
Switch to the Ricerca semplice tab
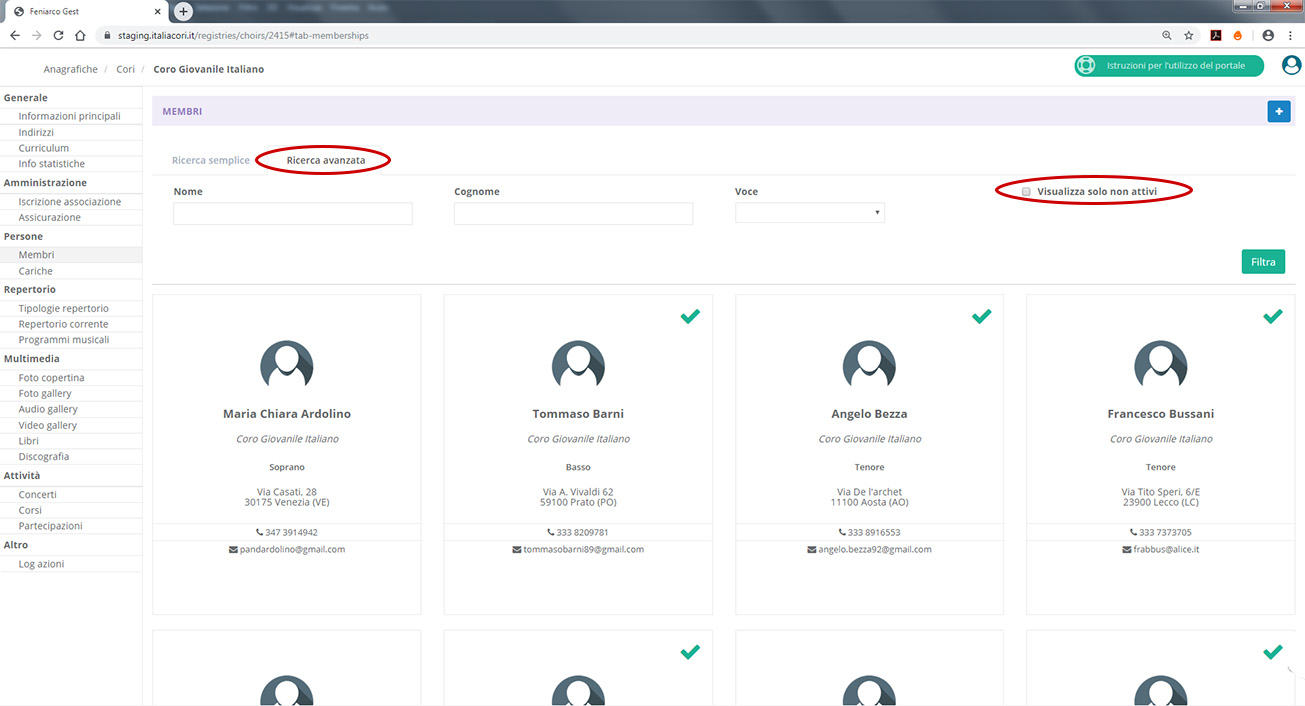(x=211, y=160)
